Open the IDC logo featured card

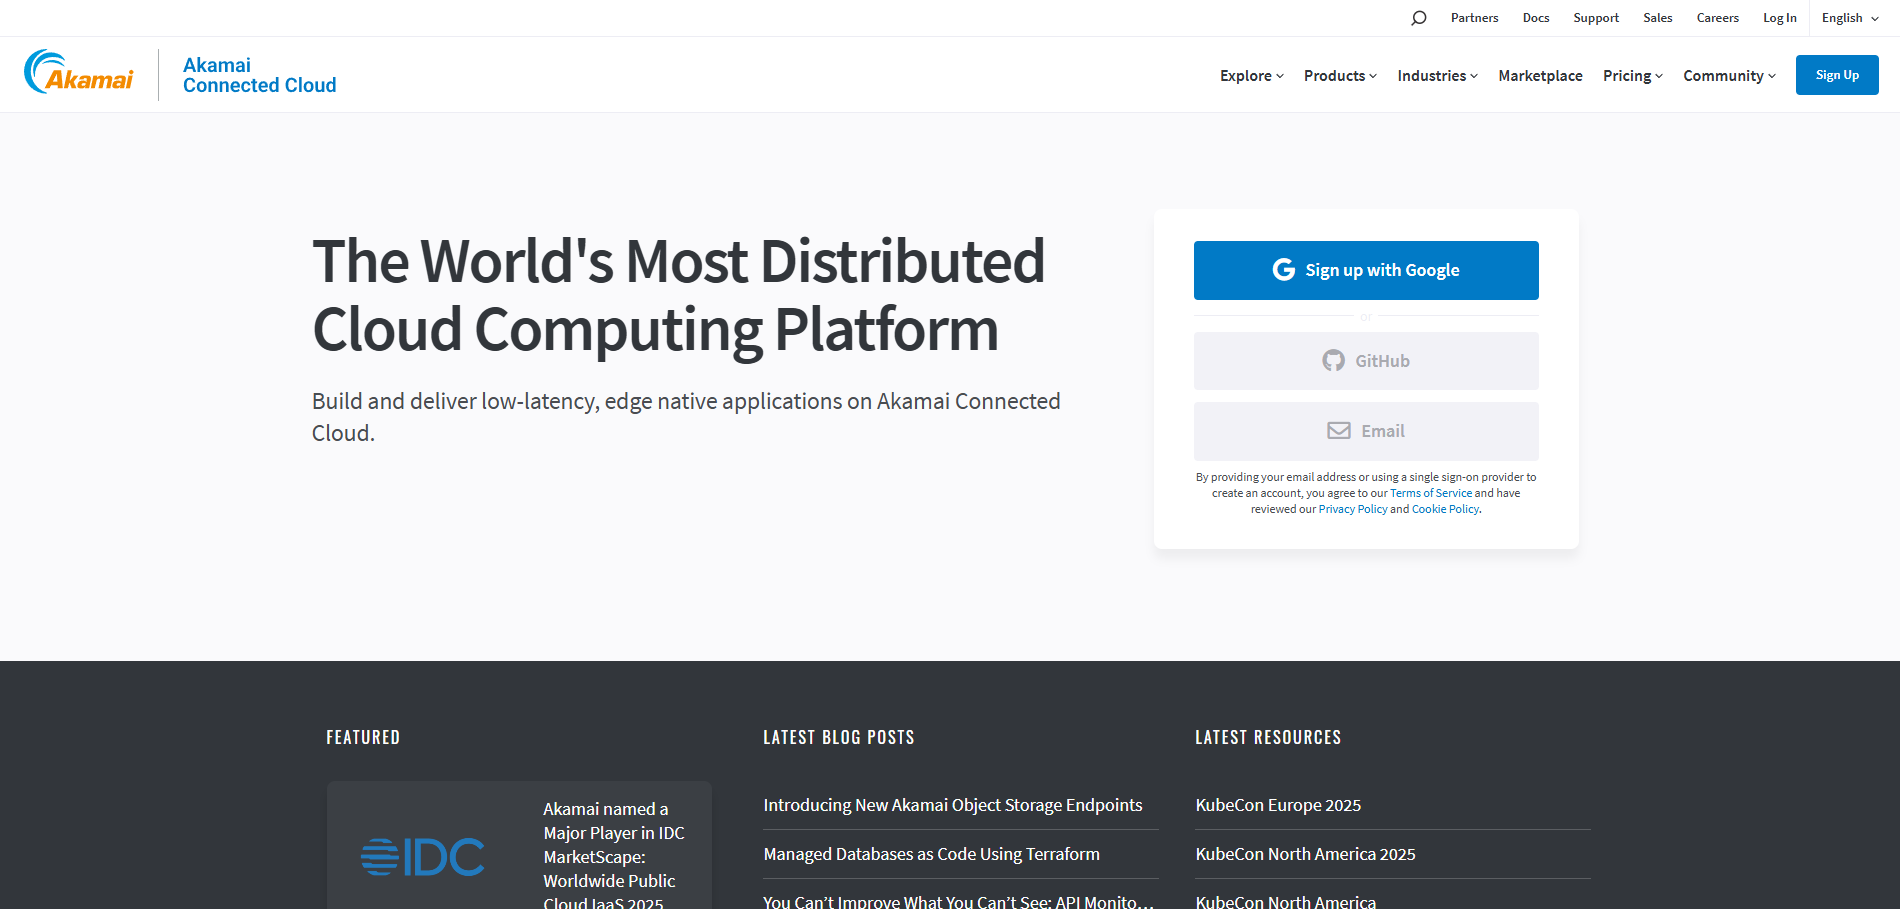pos(423,856)
